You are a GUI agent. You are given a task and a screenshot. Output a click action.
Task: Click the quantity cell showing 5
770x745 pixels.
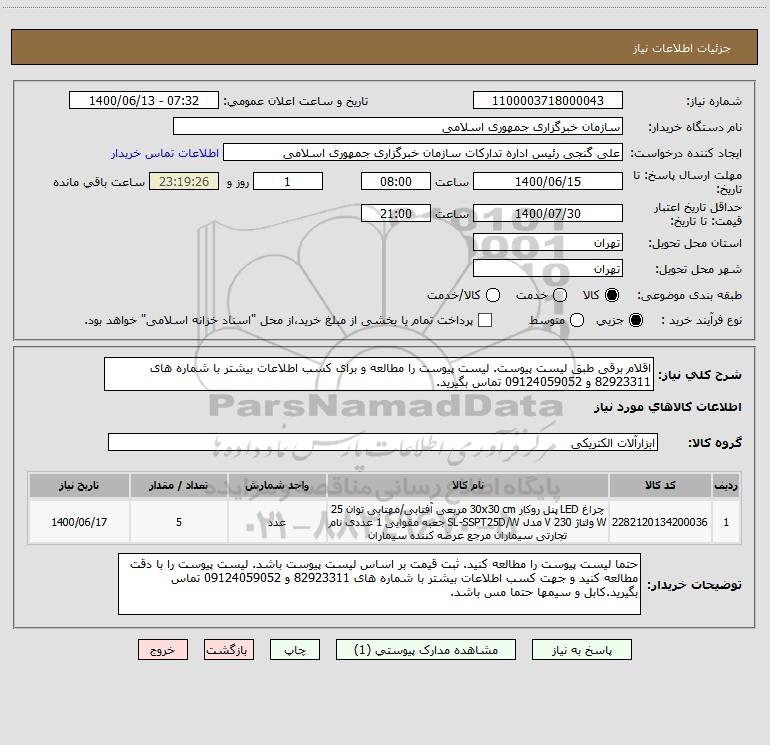[179, 522]
